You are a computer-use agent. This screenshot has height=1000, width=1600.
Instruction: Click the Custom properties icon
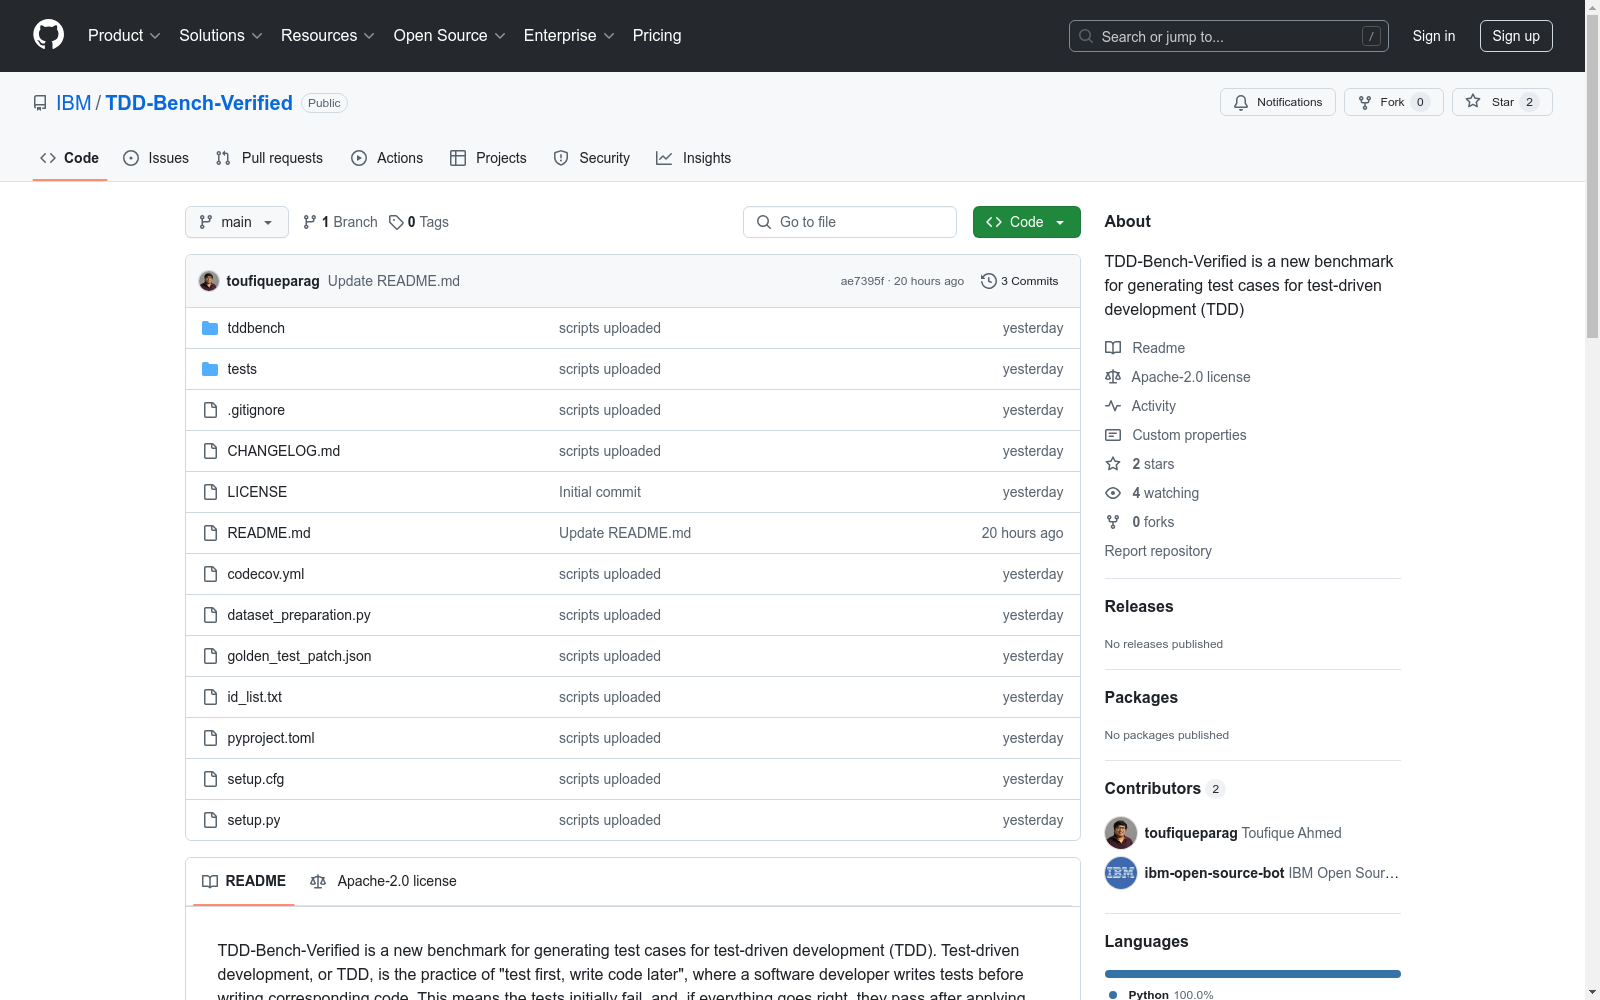[x=1113, y=435]
